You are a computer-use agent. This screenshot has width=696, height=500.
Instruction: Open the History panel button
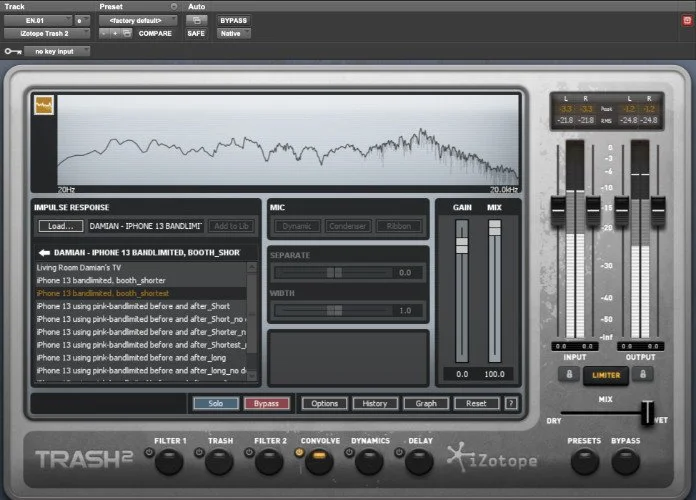click(375, 403)
